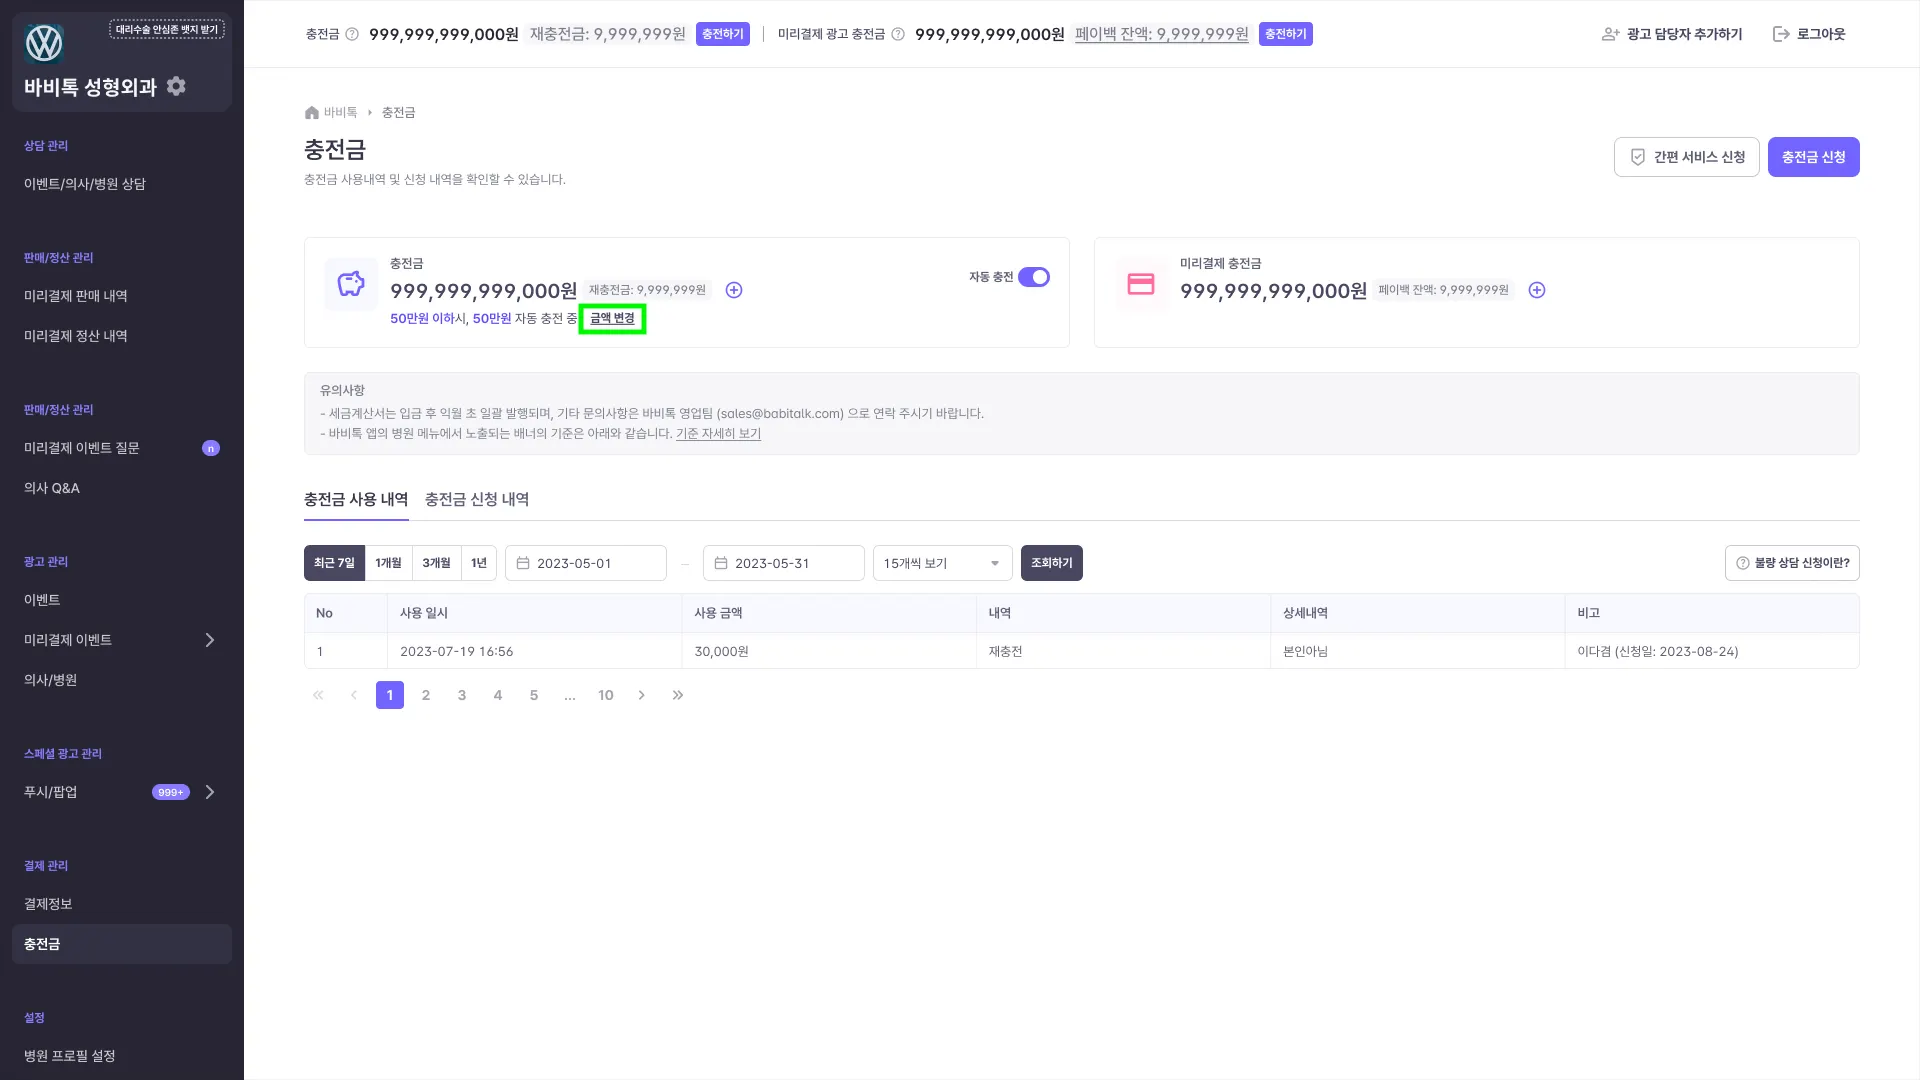
Task: Open hospital settings gear icon
Action: [x=176, y=86]
